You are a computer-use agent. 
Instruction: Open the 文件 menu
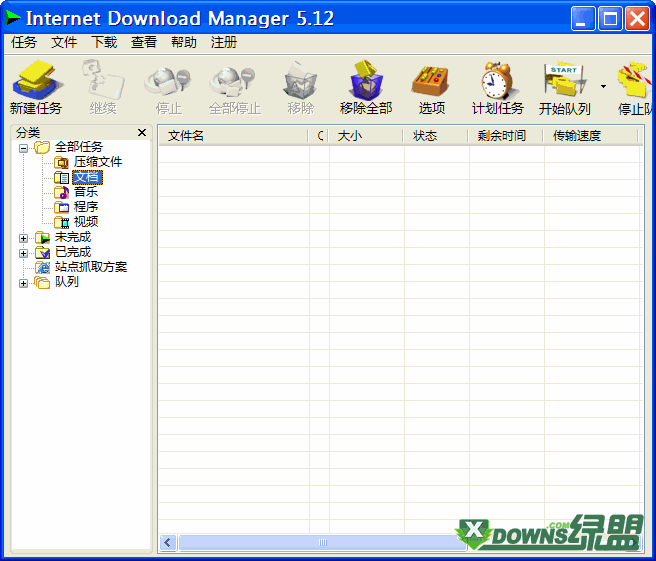coord(64,42)
